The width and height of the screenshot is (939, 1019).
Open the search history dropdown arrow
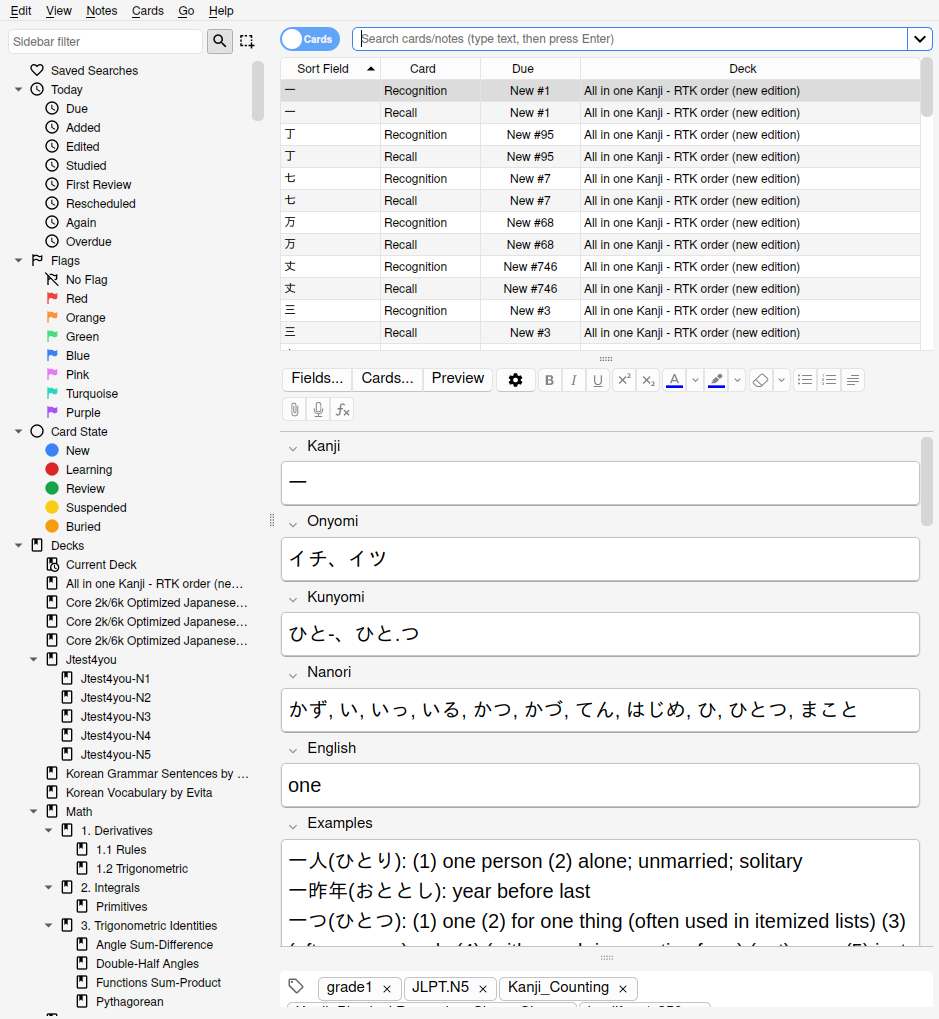tap(920, 39)
